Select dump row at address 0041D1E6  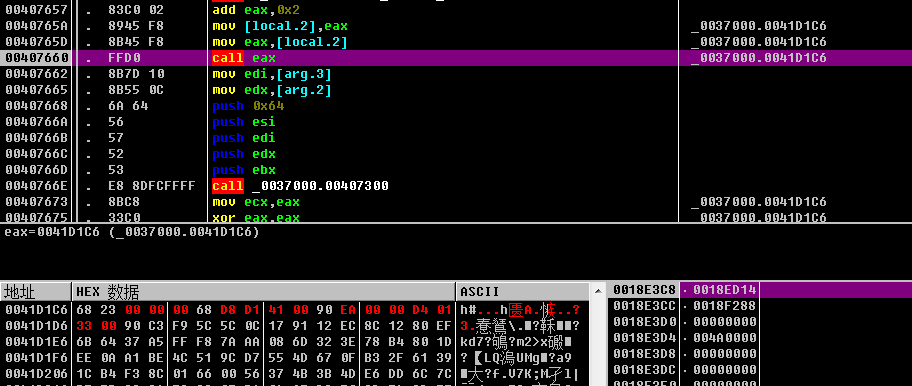tap(293, 341)
